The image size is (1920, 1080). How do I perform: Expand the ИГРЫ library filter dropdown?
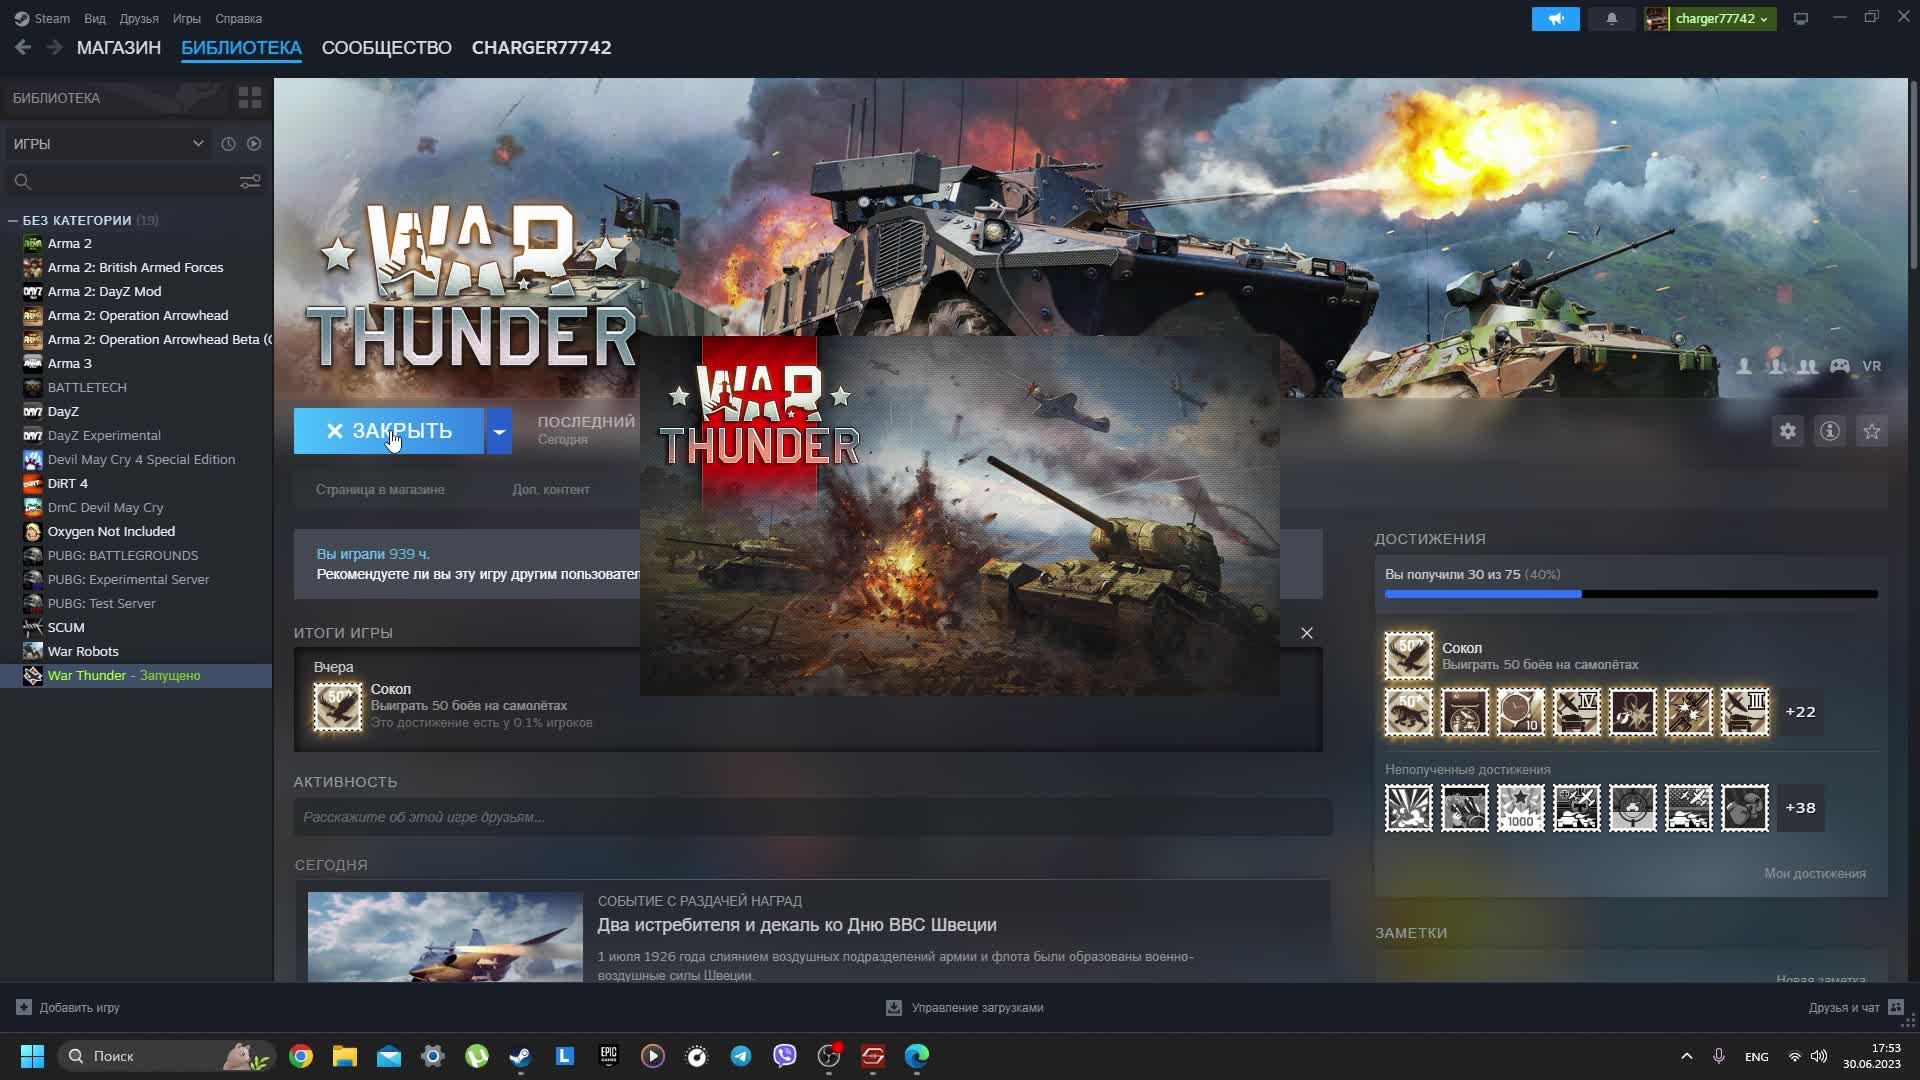click(108, 144)
